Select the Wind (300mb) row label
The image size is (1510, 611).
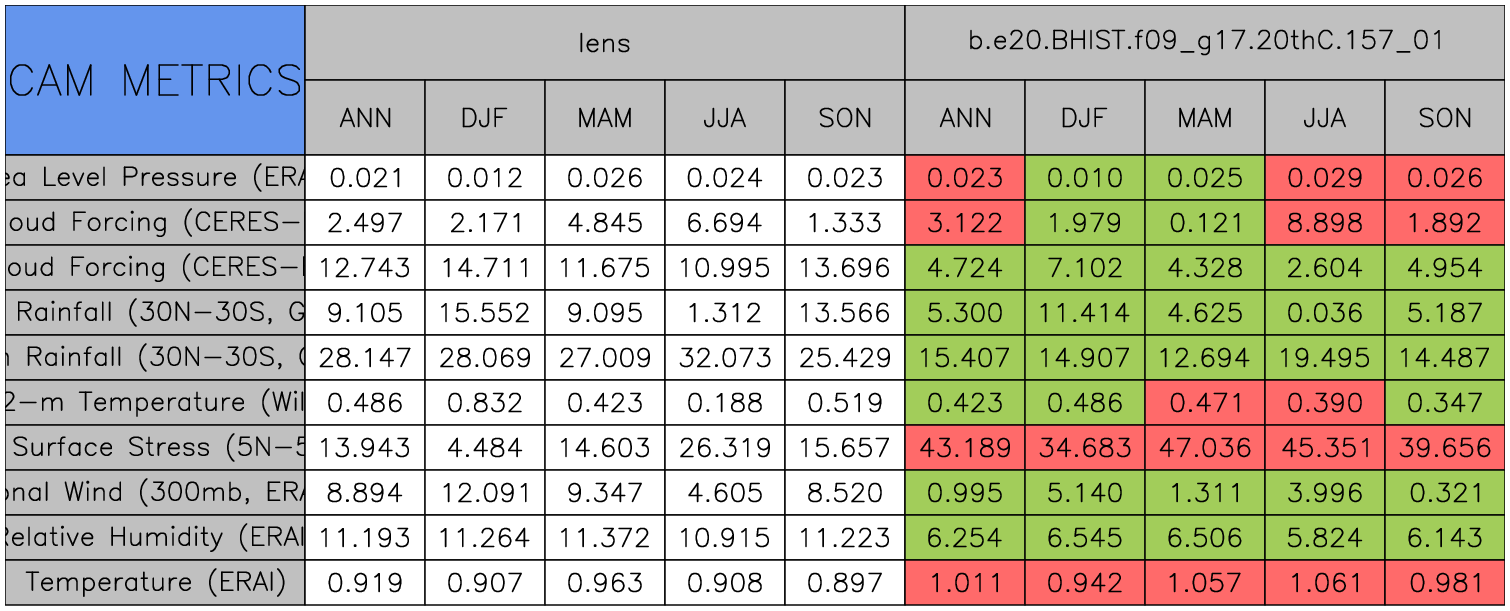[x=155, y=492]
